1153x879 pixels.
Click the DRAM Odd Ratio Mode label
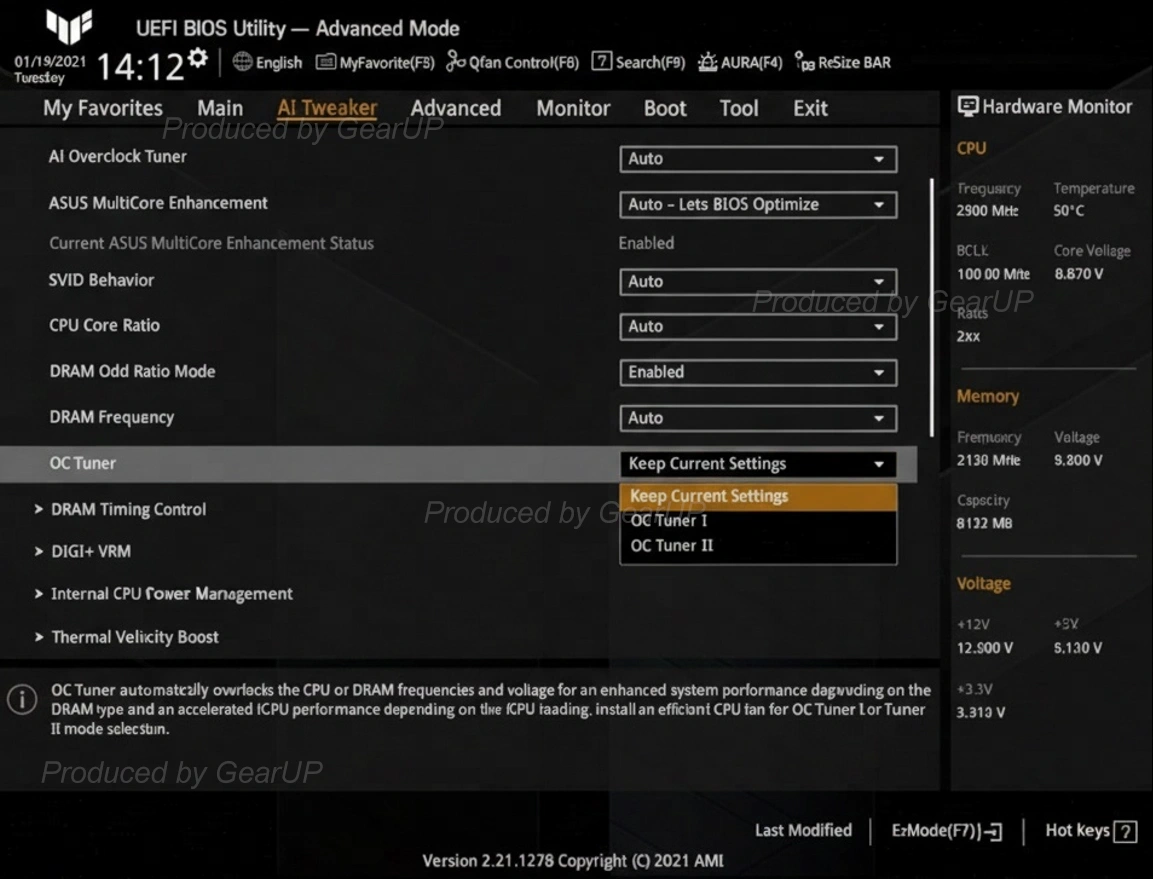(132, 371)
